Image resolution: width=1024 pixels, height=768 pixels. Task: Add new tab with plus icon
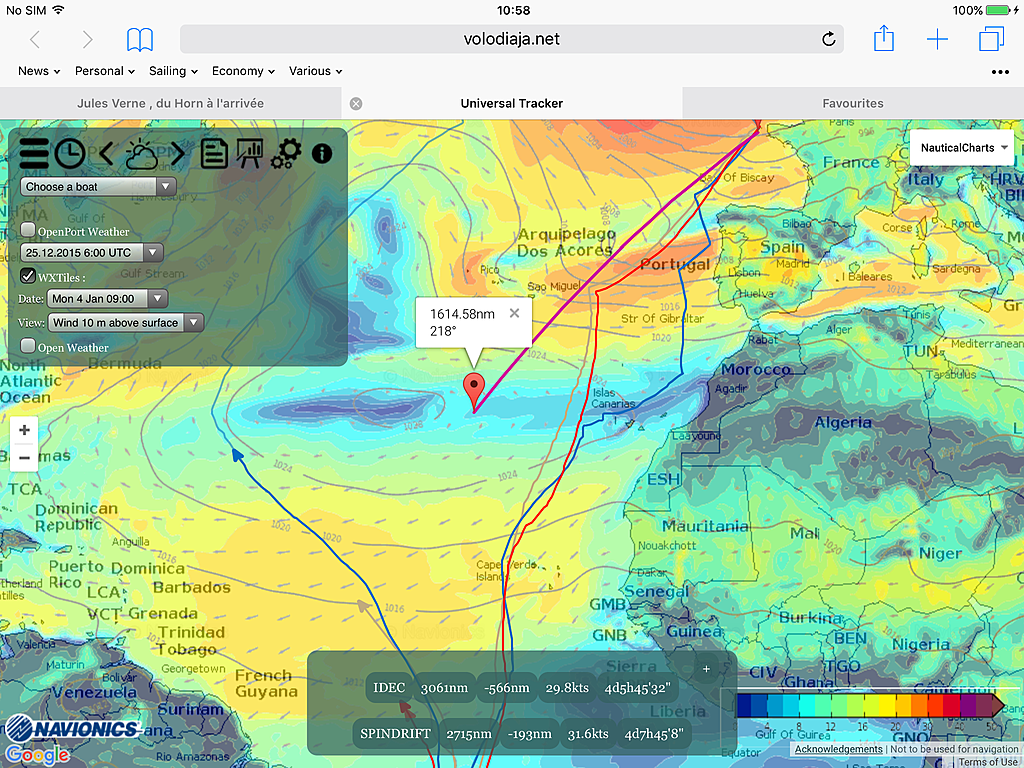937,39
